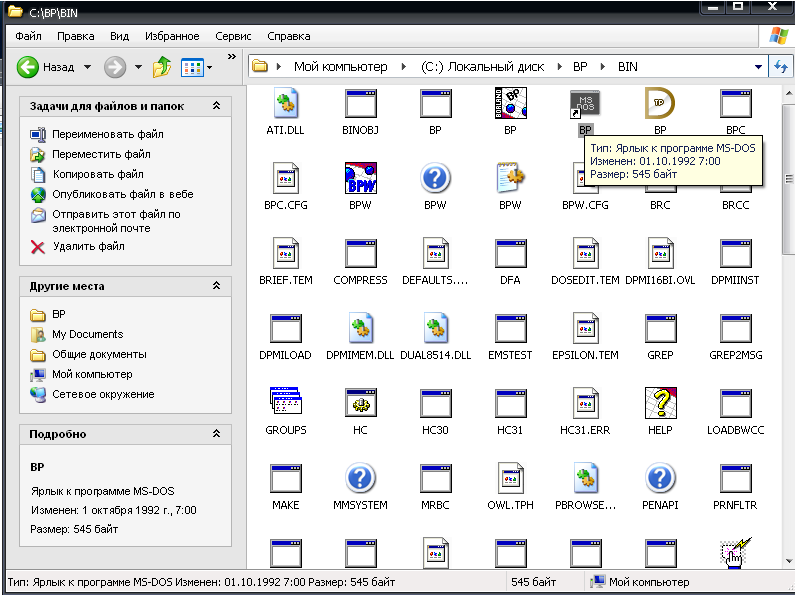This screenshot has height=595, width=795.
Task: Select the BINOBJ program icon
Action: [360, 103]
